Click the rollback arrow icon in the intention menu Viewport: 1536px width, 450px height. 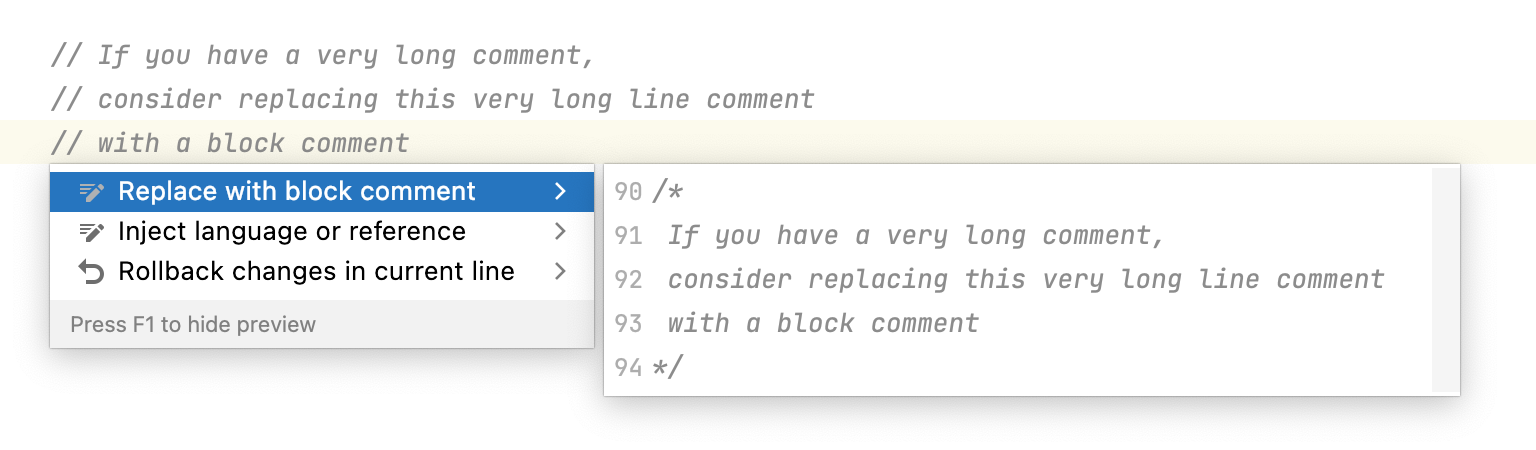click(91, 272)
